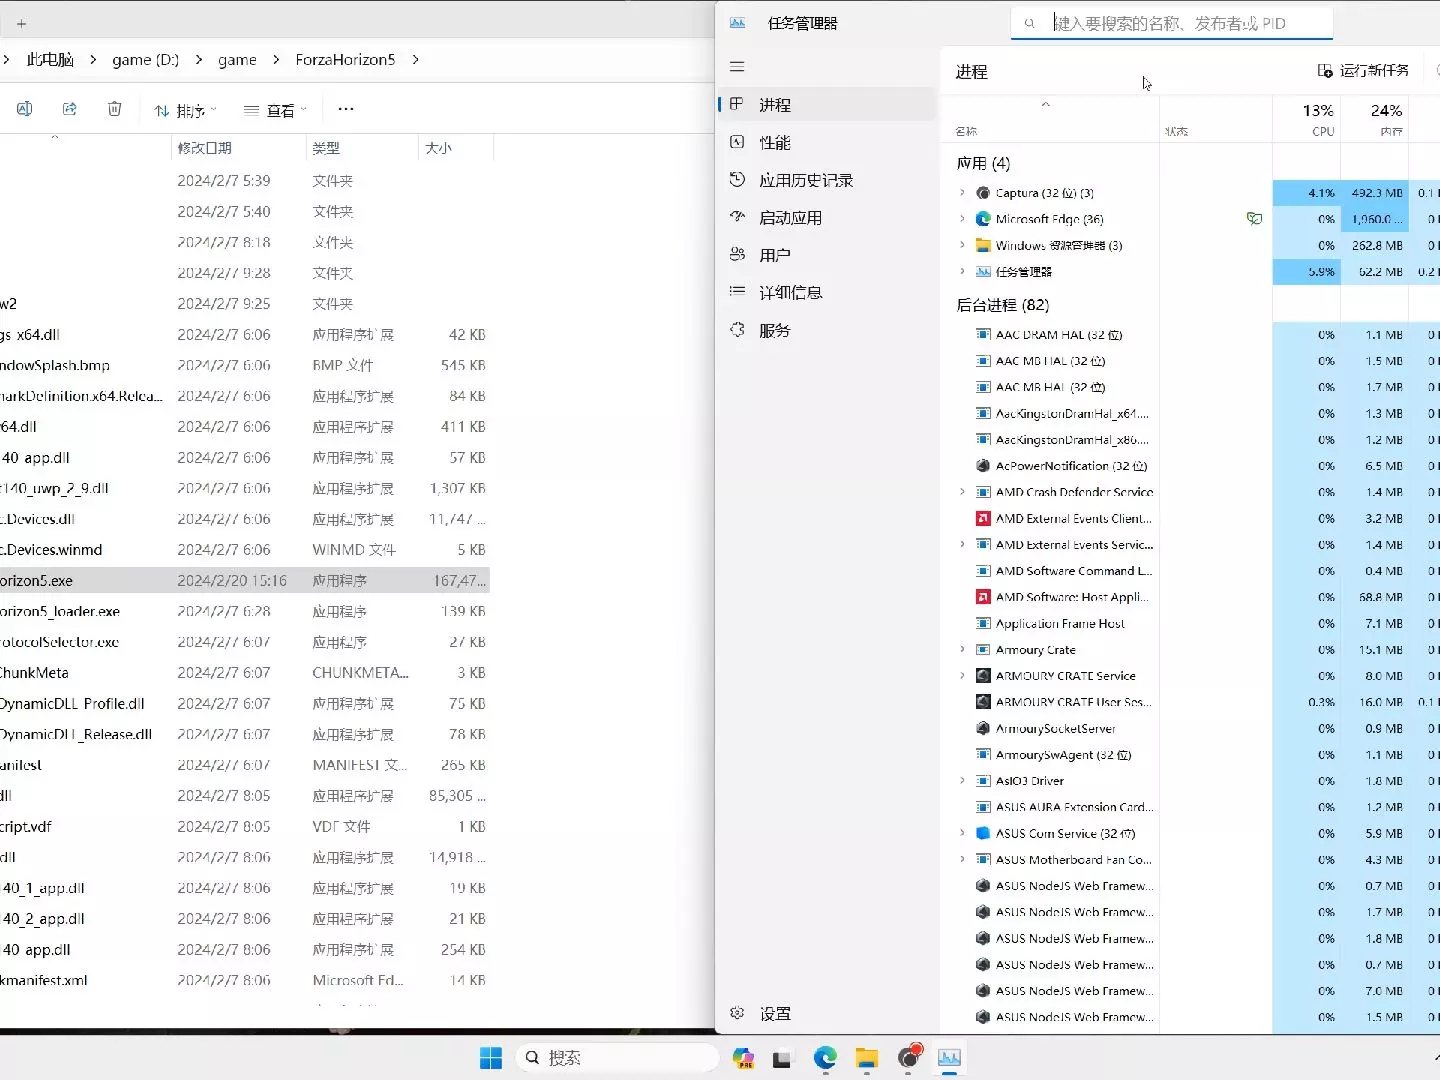Open the Windows Start menu
The height and width of the screenshot is (1080, 1440).
(491, 1058)
